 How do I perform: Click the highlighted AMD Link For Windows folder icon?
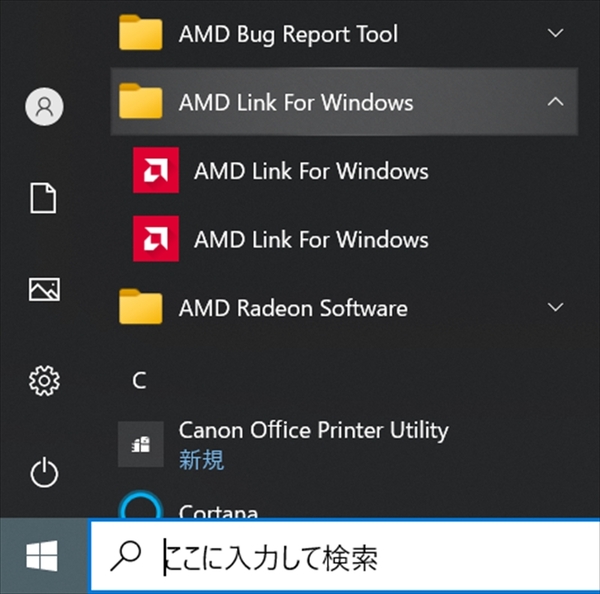coord(140,101)
